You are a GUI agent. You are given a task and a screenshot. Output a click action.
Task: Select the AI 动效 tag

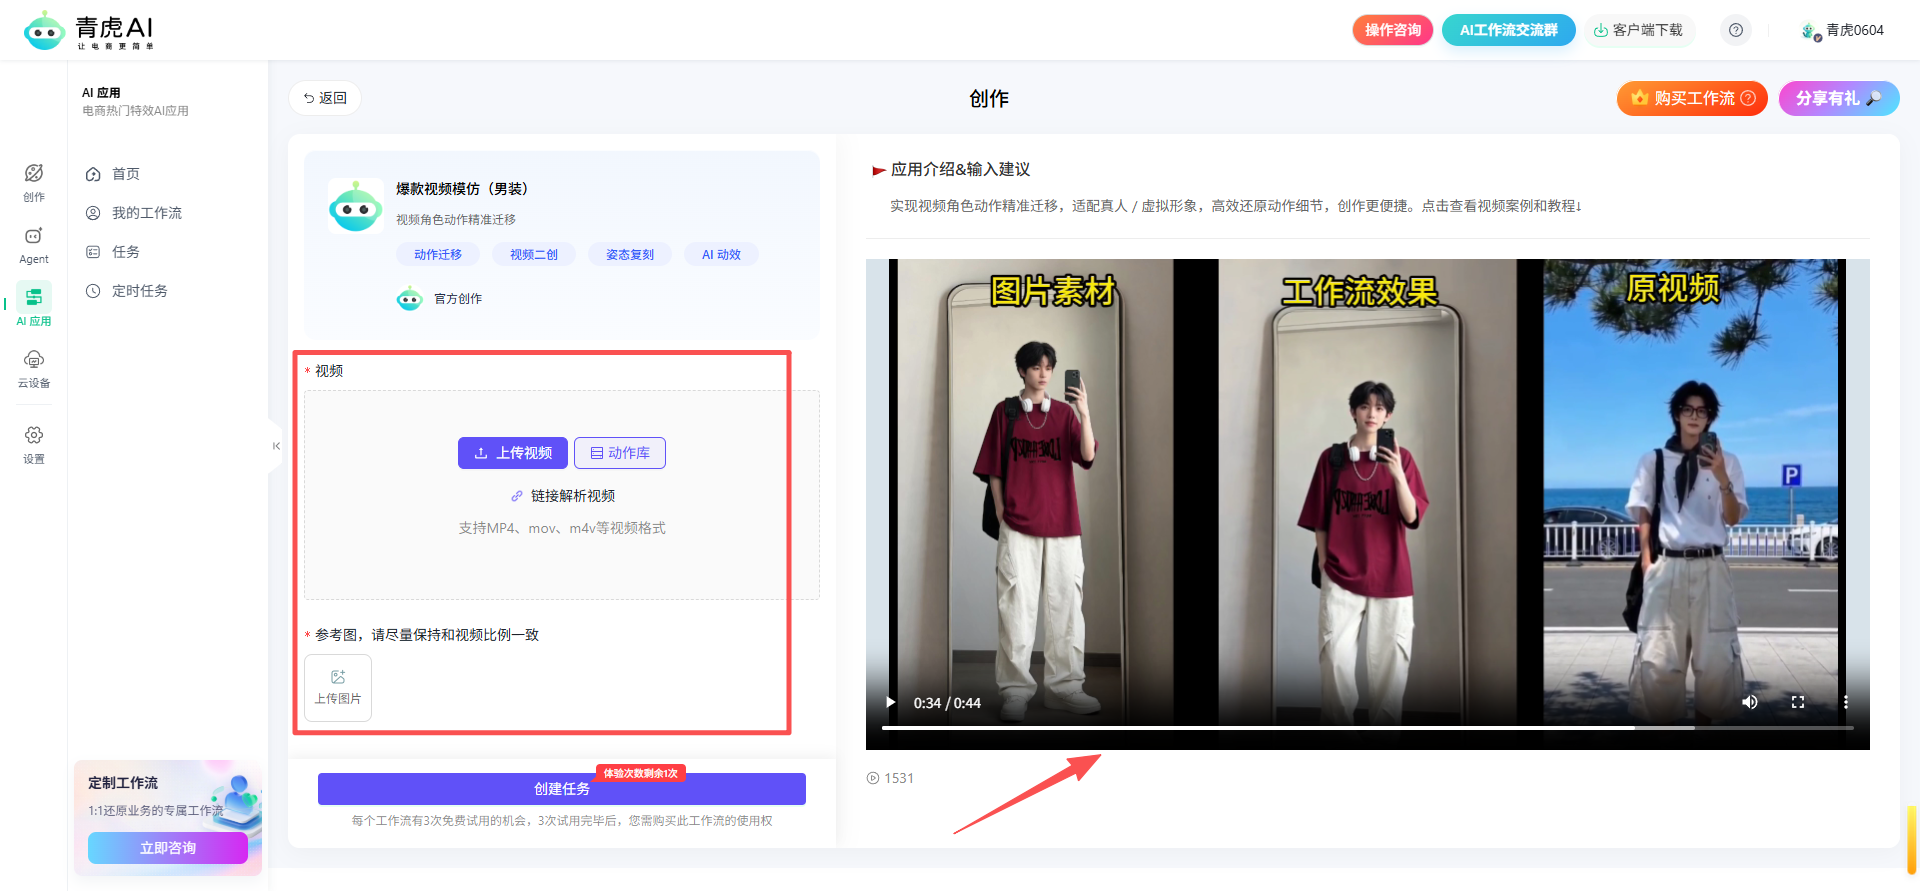(721, 254)
